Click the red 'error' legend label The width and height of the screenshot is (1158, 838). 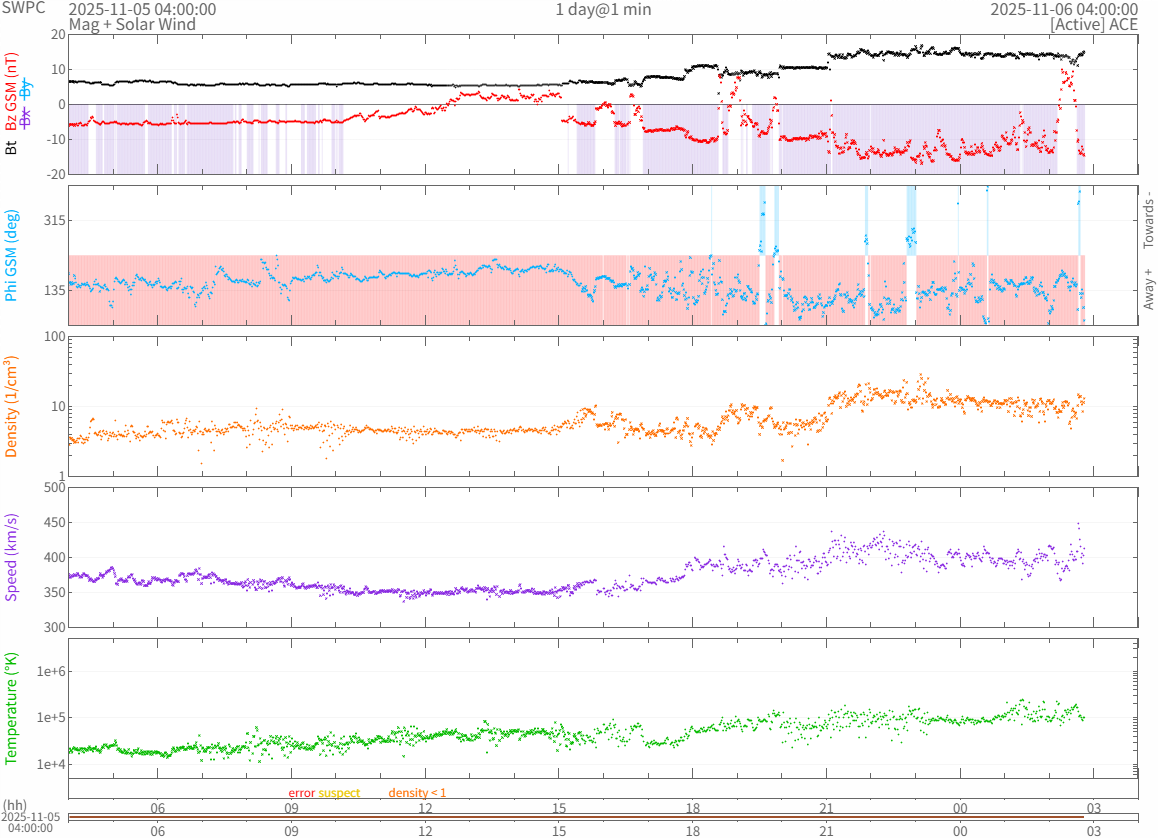(x=301, y=793)
